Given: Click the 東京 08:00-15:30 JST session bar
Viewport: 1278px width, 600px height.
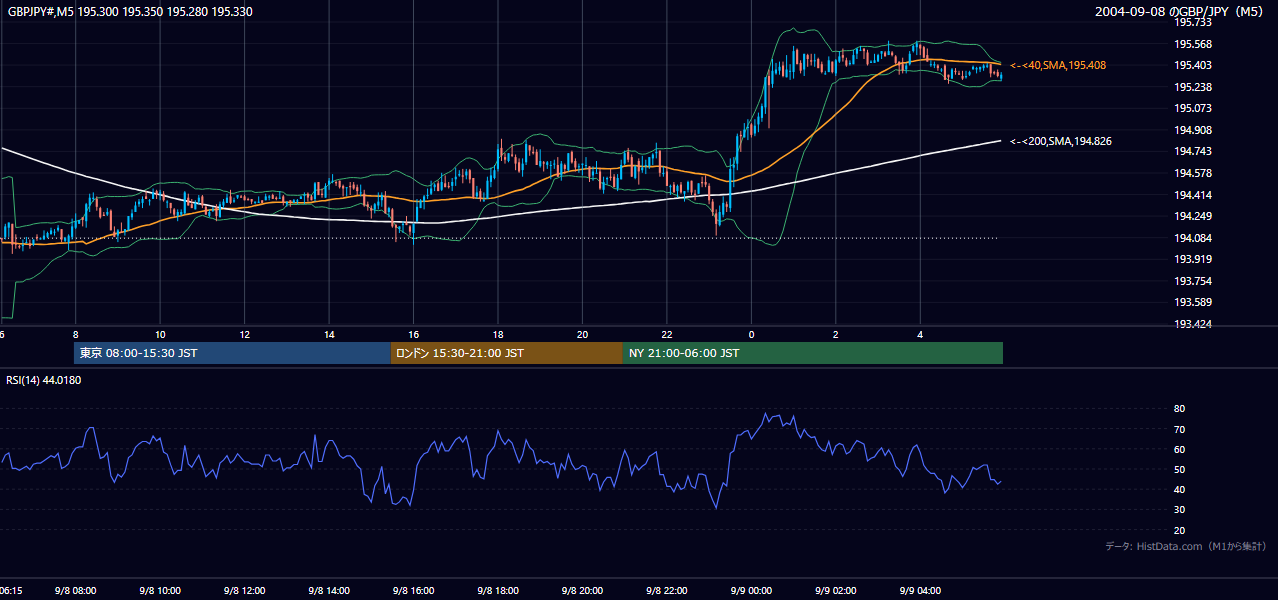Looking at the screenshot, I should point(232,353).
